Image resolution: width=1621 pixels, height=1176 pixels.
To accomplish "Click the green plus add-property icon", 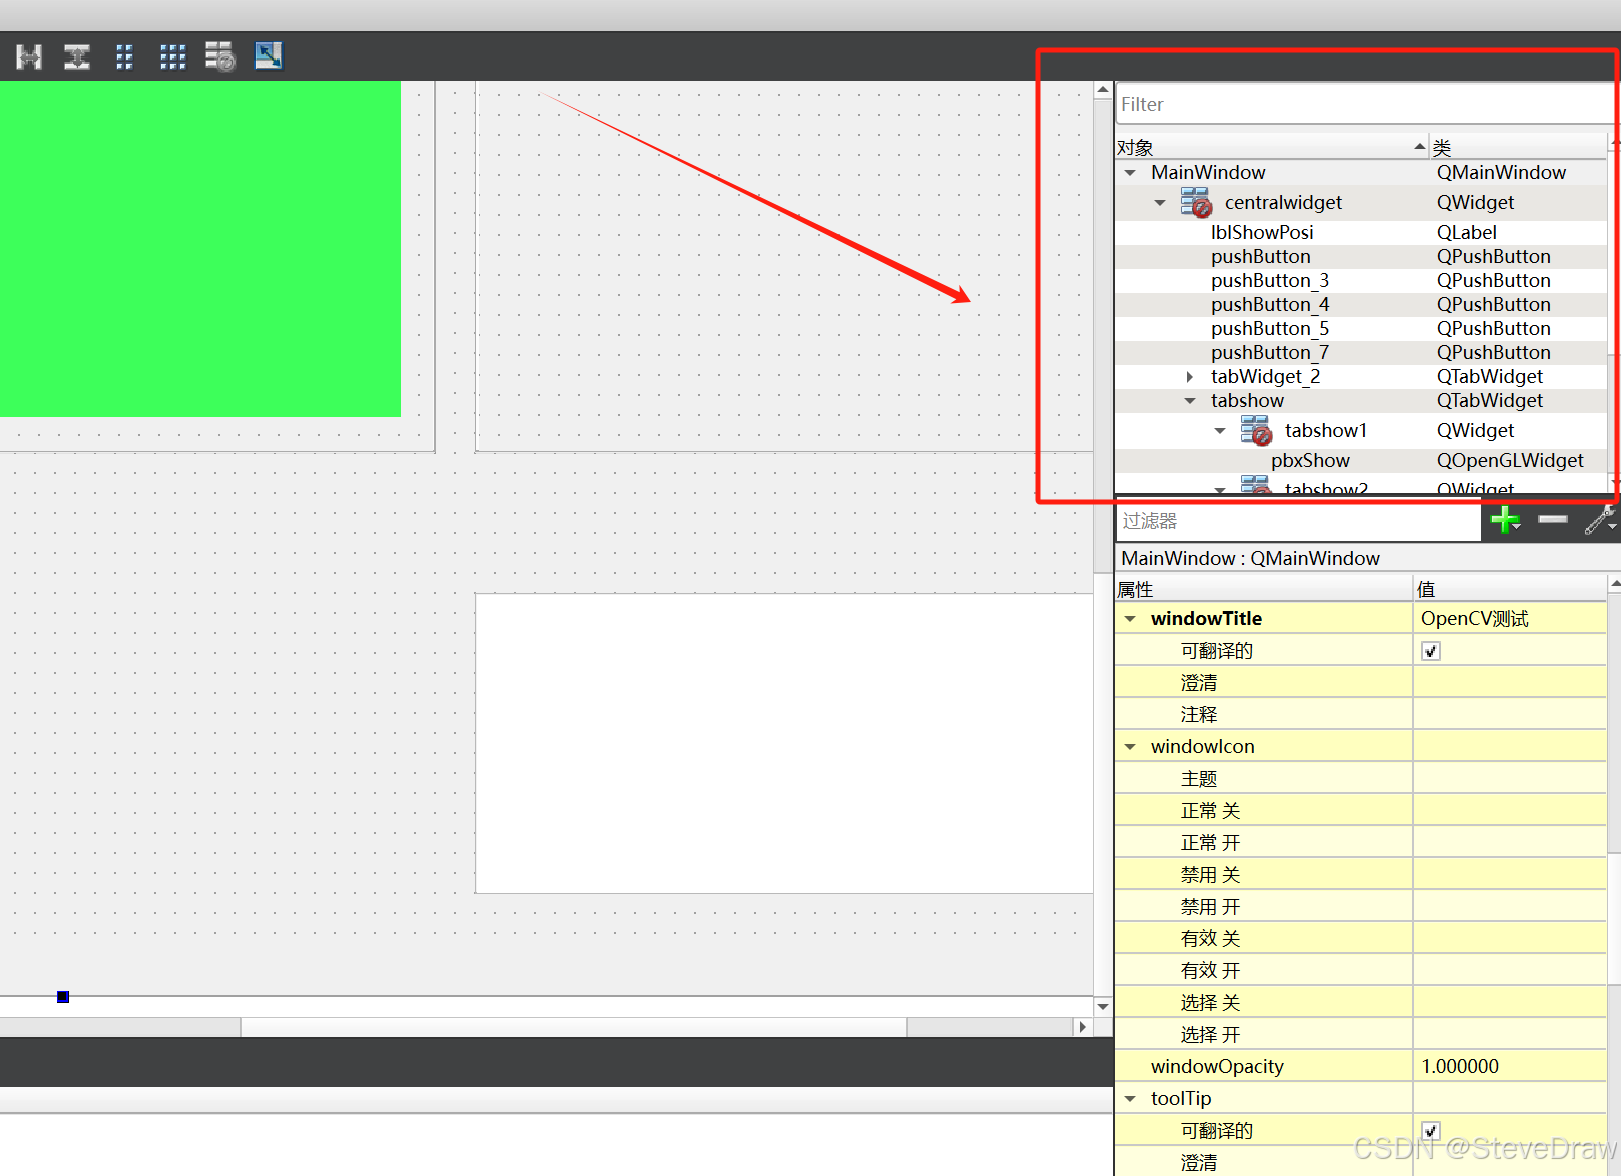I will 1505,520.
